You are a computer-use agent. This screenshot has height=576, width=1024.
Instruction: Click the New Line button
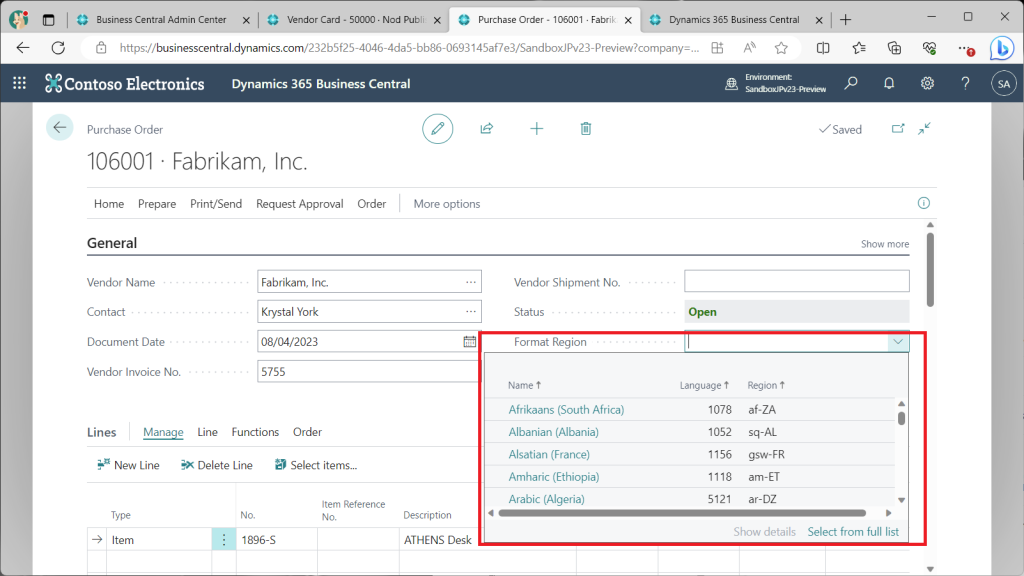tap(129, 465)
